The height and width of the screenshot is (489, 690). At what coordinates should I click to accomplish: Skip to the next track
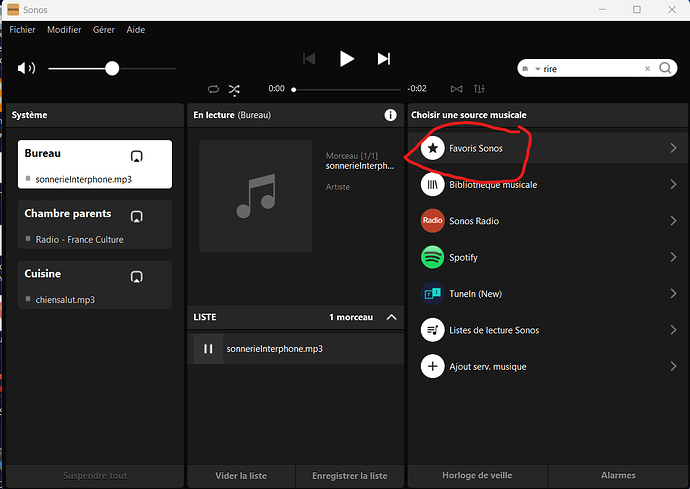click(384, 59)
